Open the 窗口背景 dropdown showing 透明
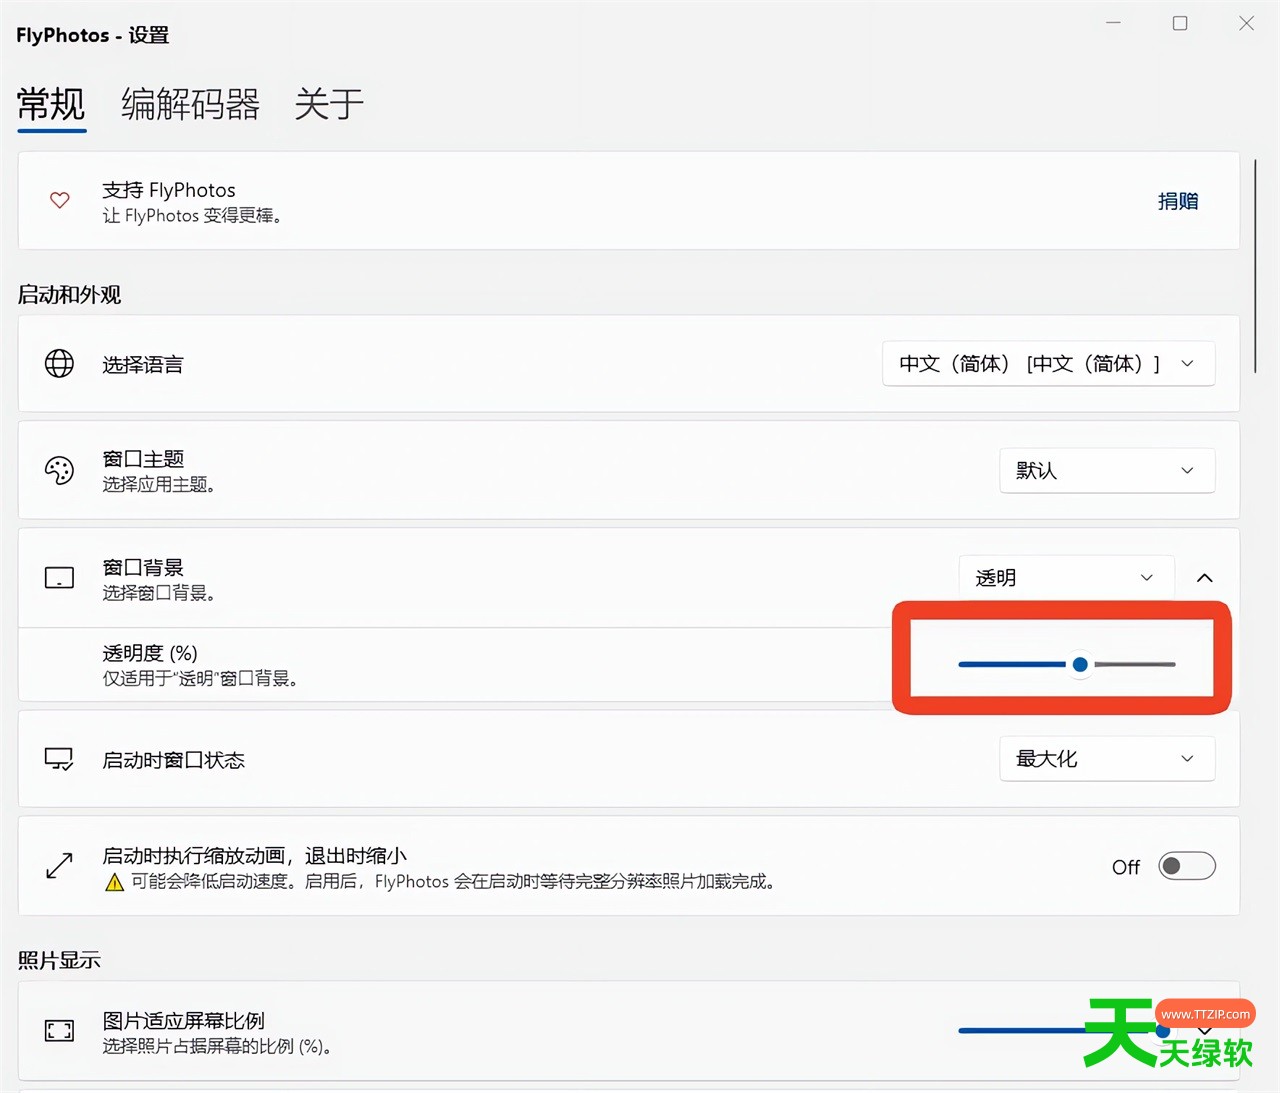The width and height of the screenshot is (1280, 1093). click(x=1066, y=578)
